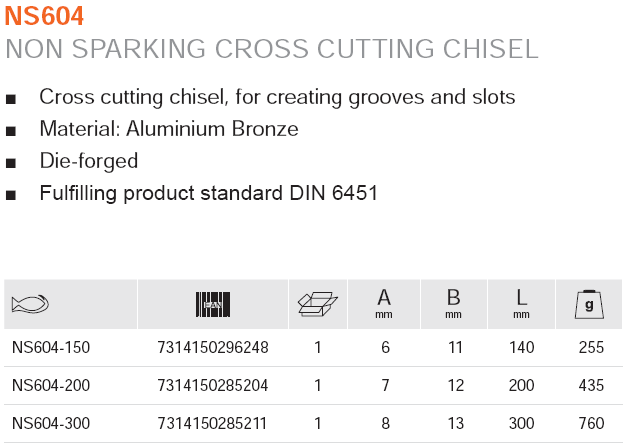
Task: Click the EAN barcode icon in header
Action: pyautogui.click(x=212, y=303)
